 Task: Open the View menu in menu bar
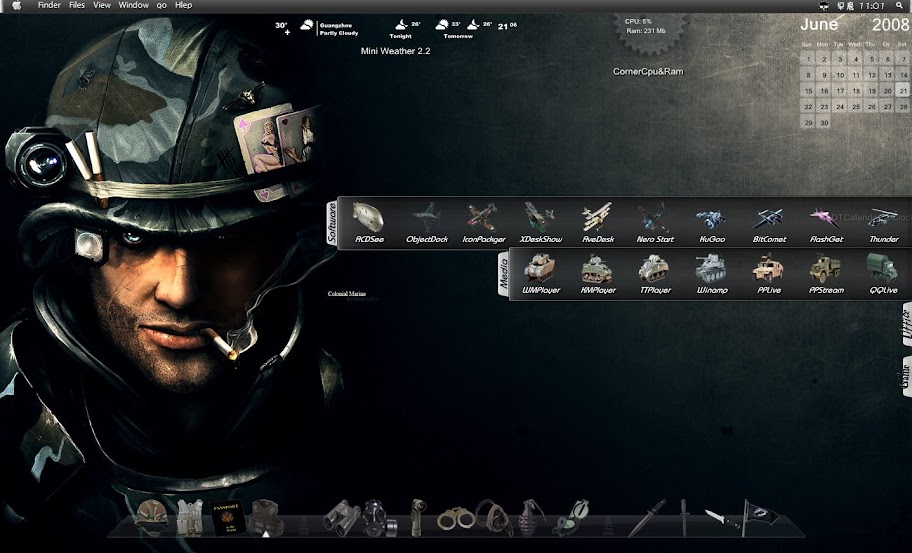coord(102,5)
